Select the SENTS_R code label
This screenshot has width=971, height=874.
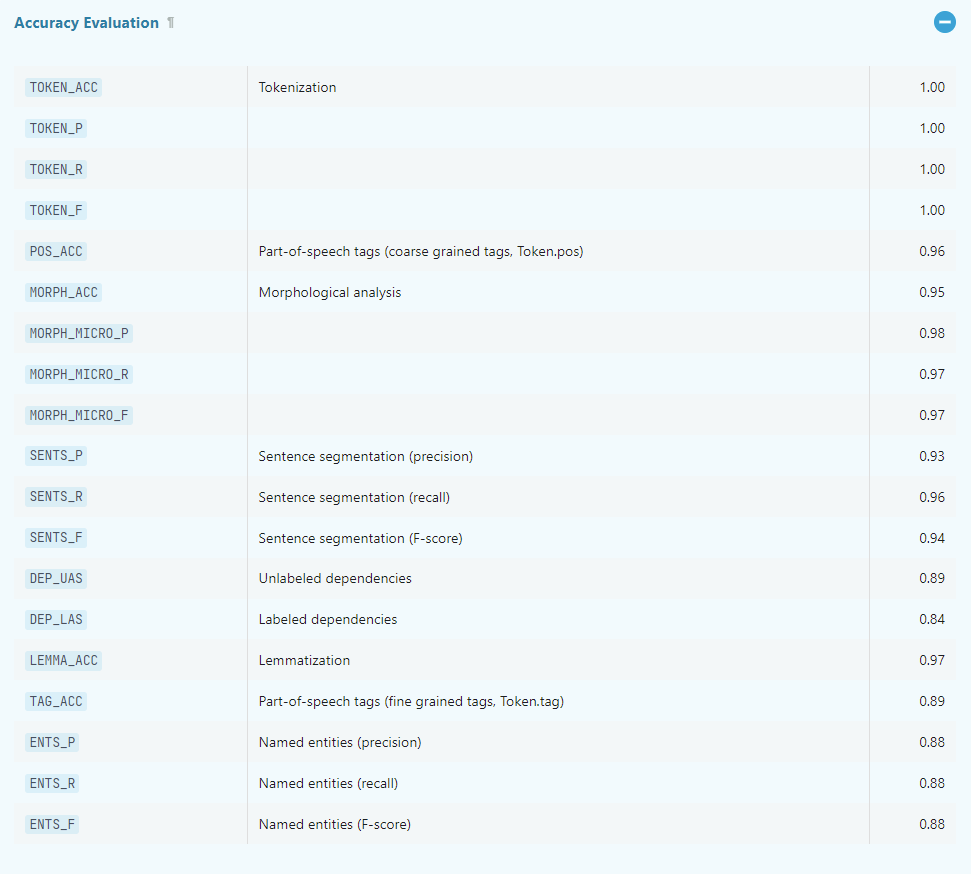[56, 496]
